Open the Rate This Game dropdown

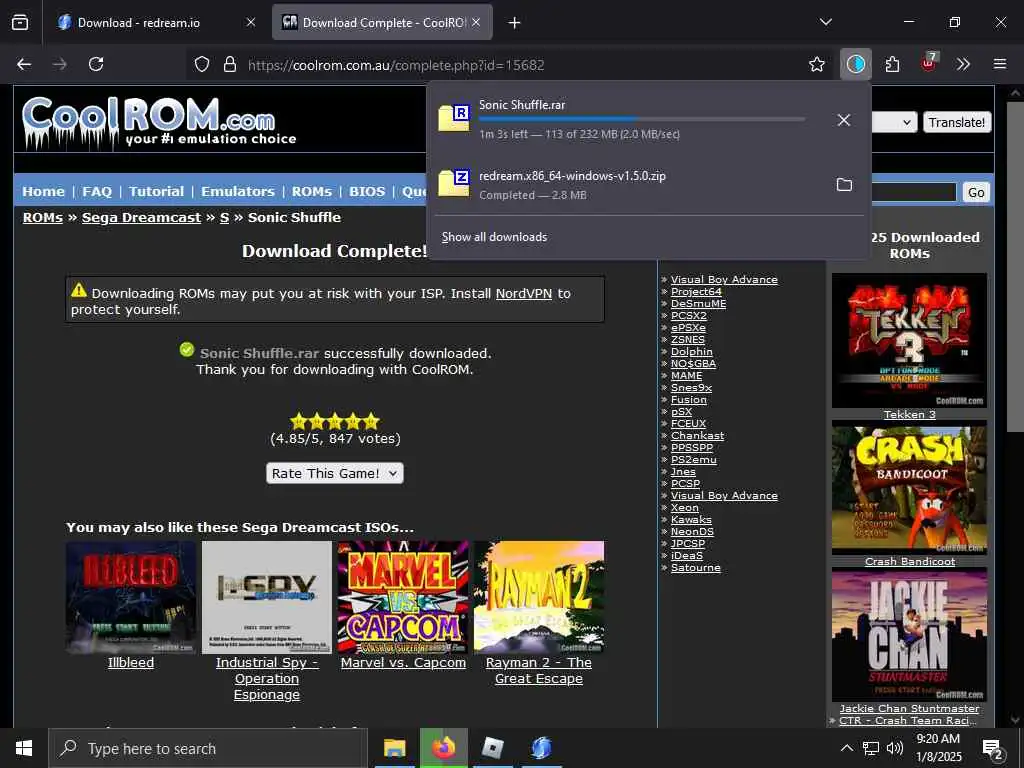tap(334, 473)
